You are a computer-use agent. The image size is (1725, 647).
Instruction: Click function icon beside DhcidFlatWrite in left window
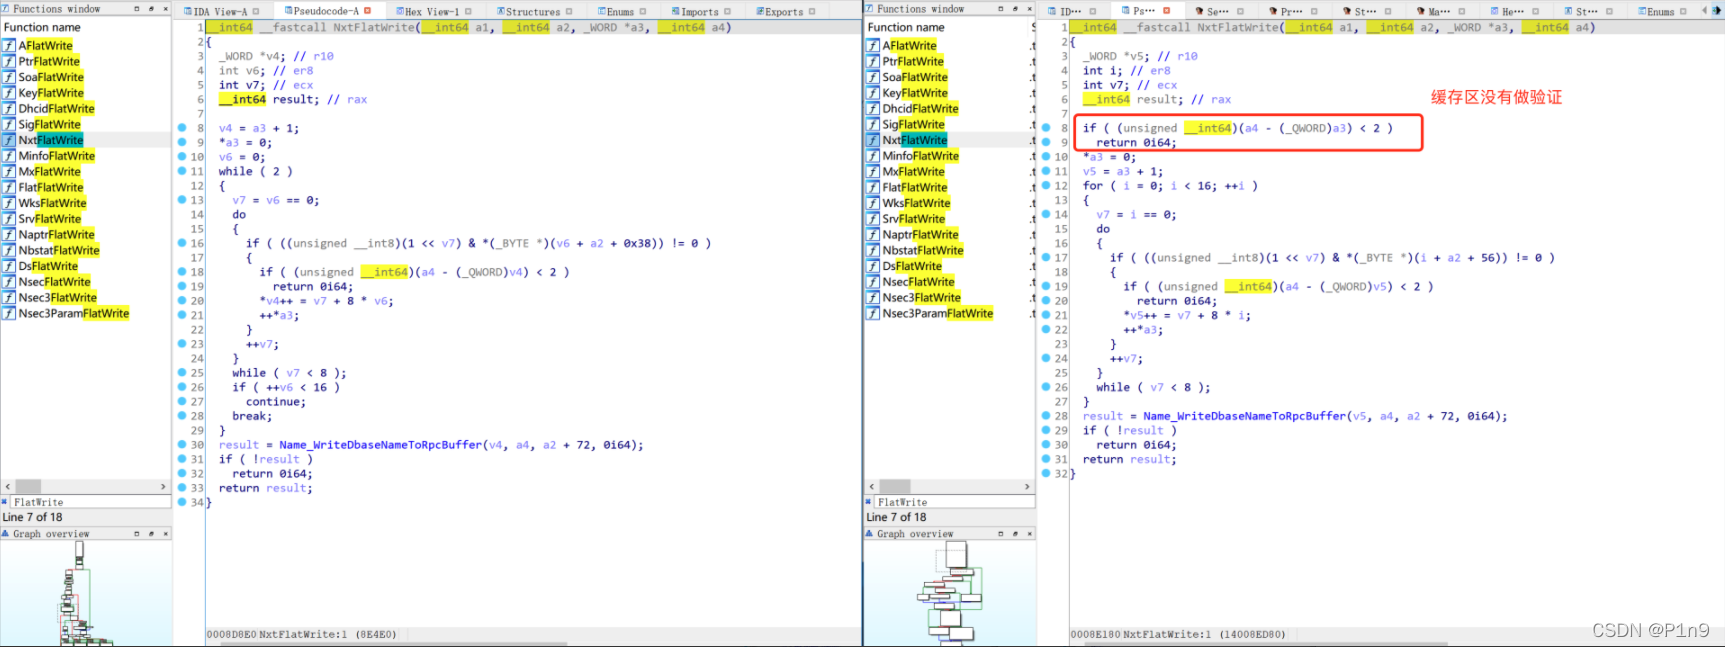9,109
